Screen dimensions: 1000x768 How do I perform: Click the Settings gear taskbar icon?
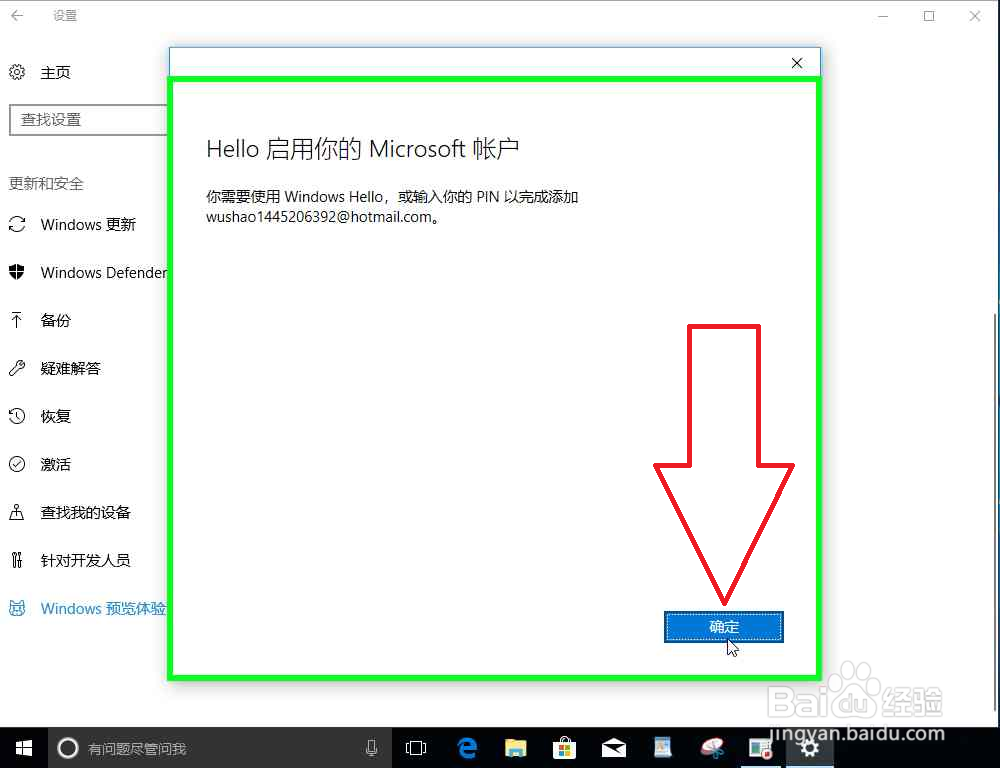click(x=810, y=748)
